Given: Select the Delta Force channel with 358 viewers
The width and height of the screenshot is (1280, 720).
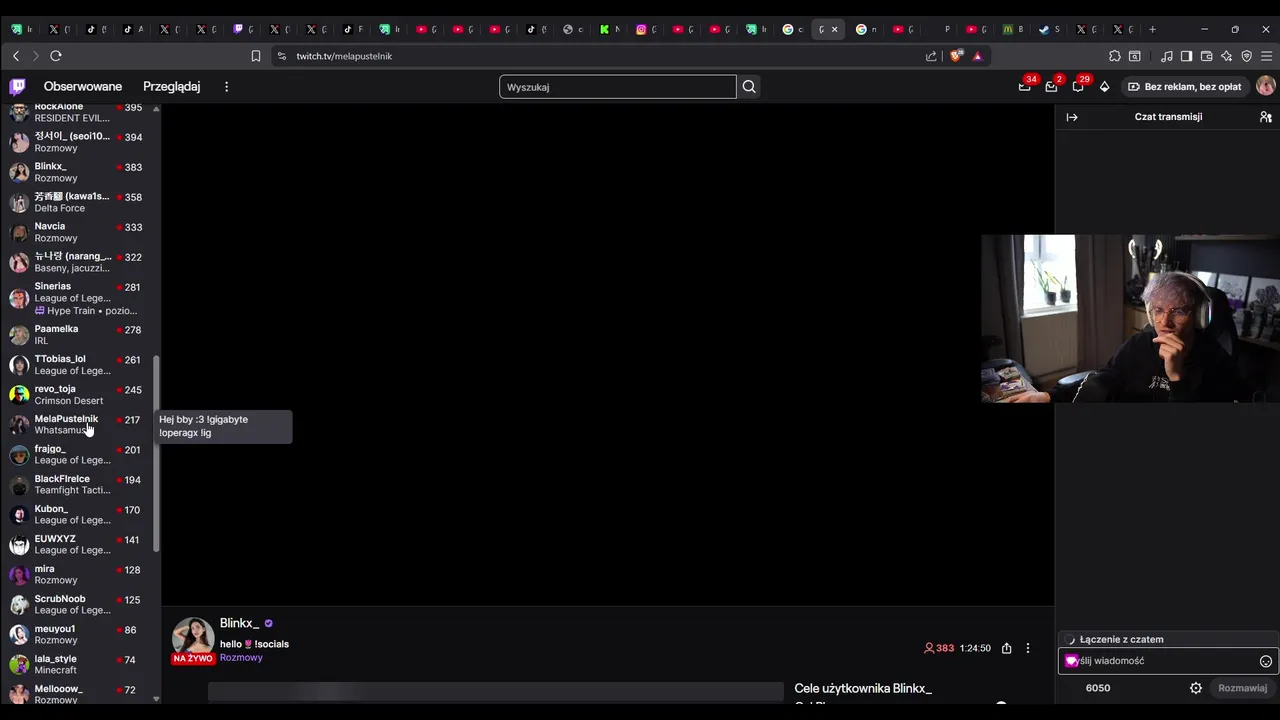Looking at the screenshot, I should click(x=79, y=202).
